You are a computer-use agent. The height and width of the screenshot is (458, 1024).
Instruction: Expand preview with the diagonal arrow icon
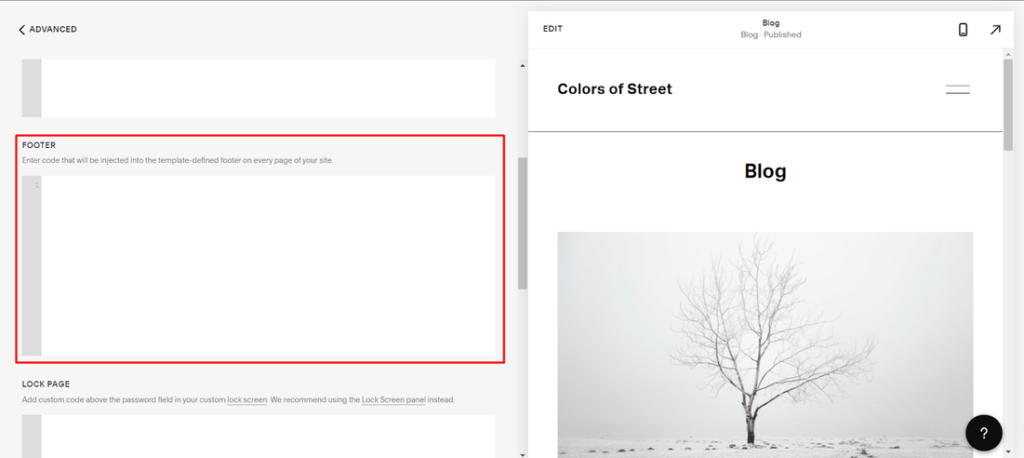pyautogui.click(x=995, y=29)
